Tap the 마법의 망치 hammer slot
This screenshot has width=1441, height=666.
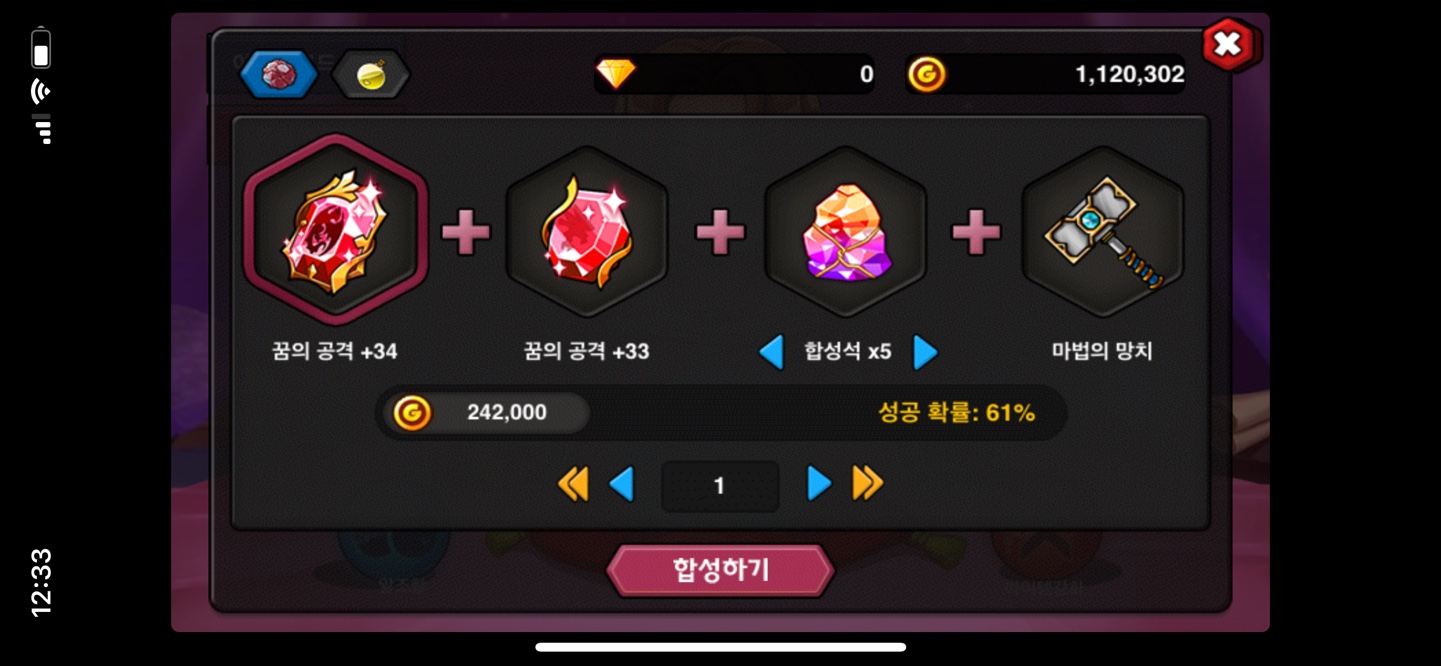pos(1103,232)
